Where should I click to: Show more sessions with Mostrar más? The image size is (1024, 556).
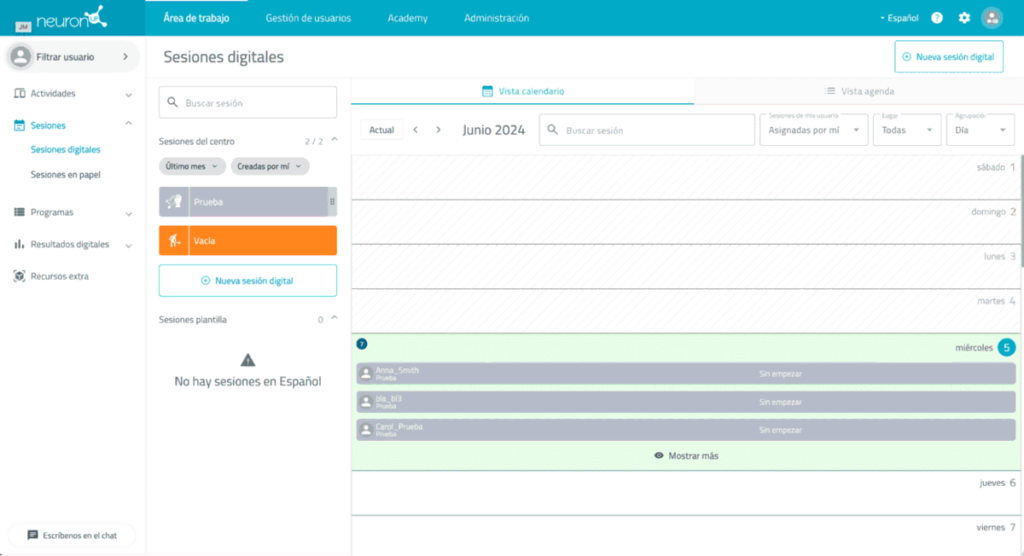coord(686,456)
